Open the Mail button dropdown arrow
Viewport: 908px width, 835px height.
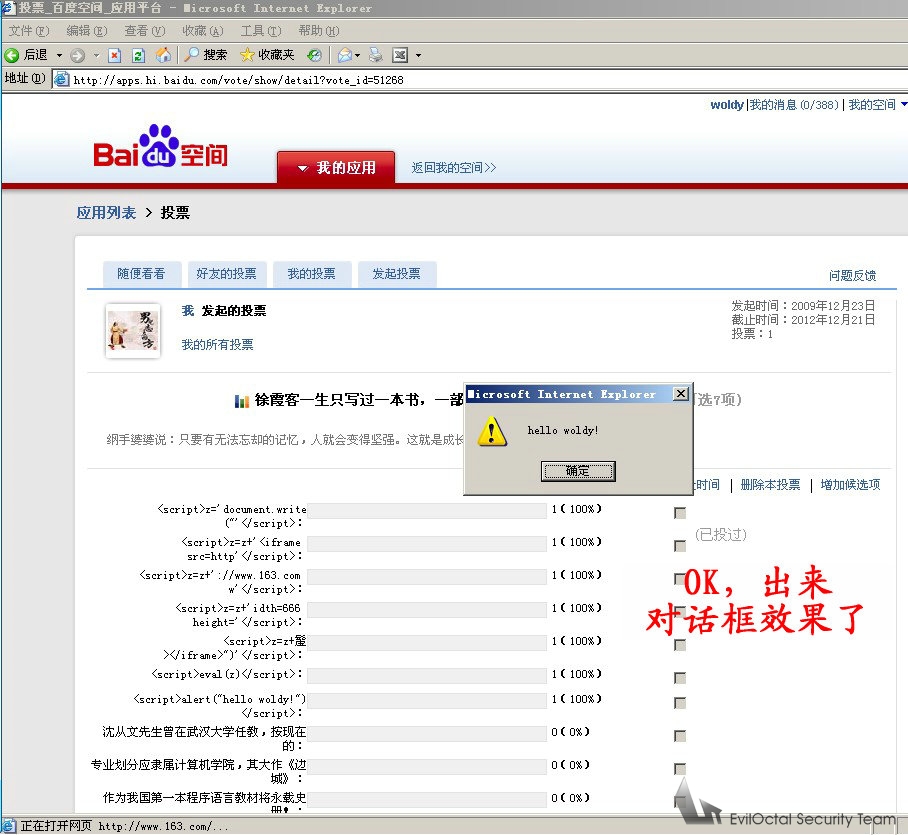point(357,56)
